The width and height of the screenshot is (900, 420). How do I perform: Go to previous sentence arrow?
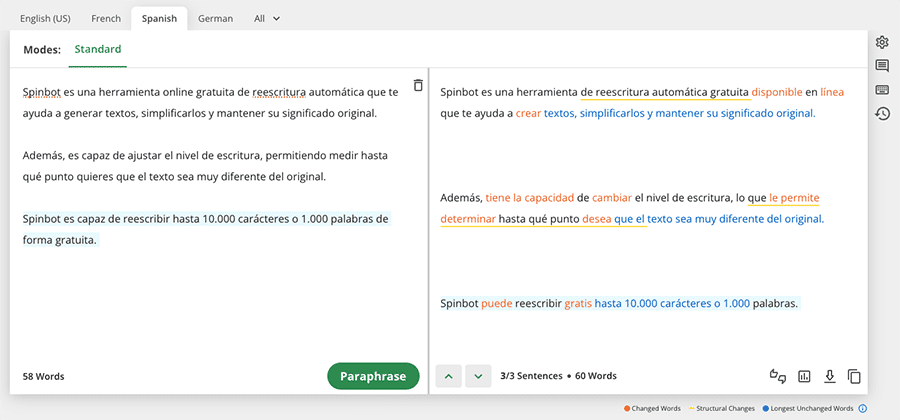coord(449,376)
